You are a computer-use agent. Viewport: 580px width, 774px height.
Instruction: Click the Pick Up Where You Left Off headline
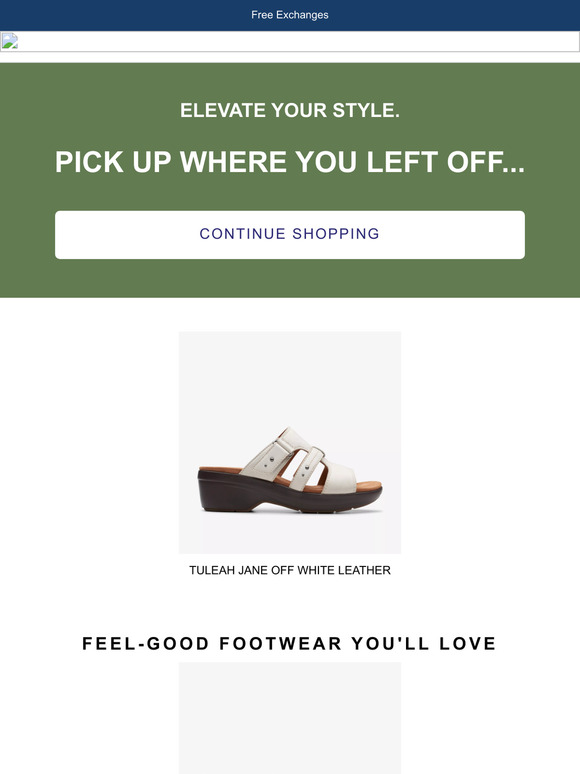(290, 161)
